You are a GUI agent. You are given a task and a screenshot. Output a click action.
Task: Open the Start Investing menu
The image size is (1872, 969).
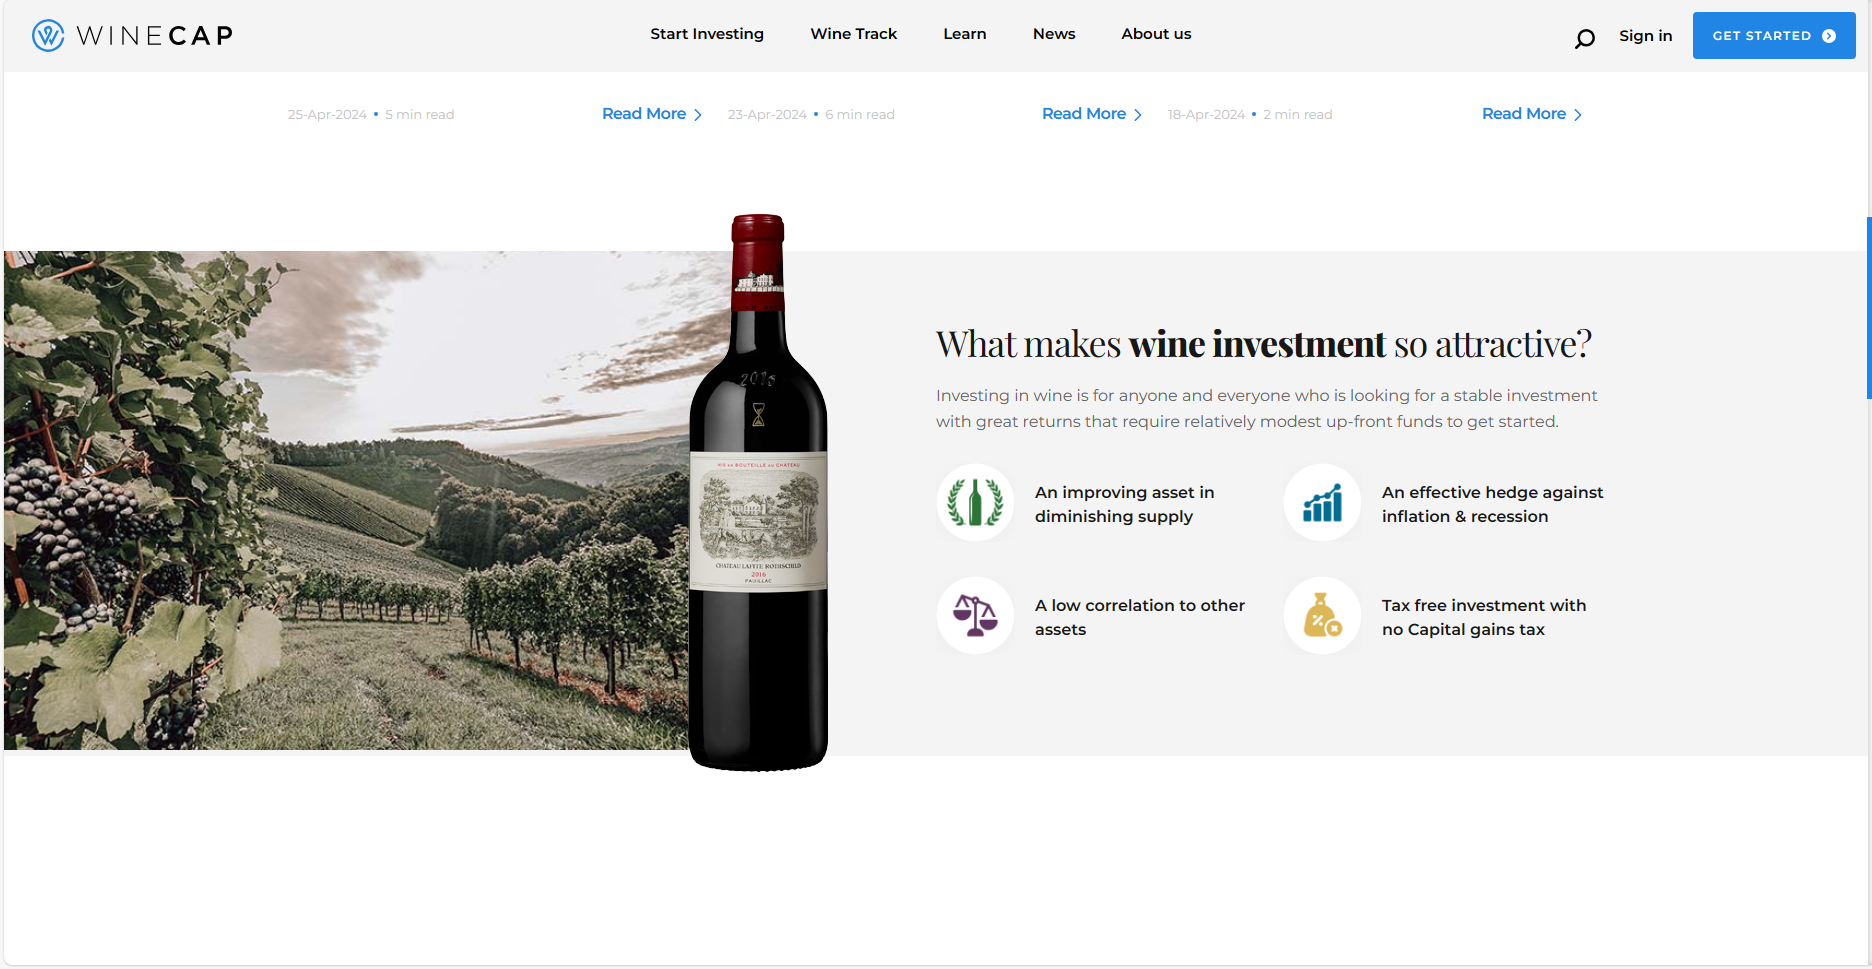pyautogui.click(x=707, y=34)
